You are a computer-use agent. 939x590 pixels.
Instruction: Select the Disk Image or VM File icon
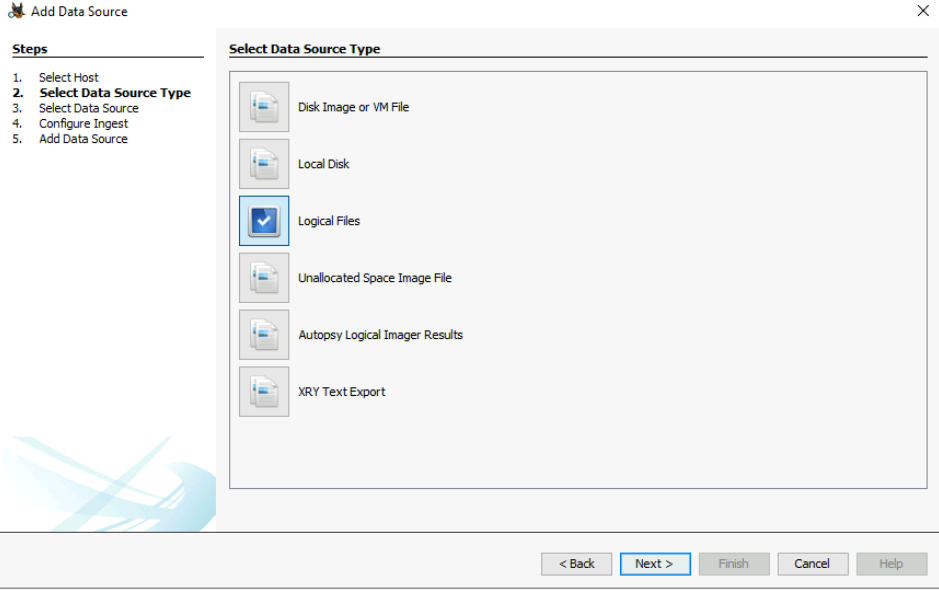tap(264, 107)
